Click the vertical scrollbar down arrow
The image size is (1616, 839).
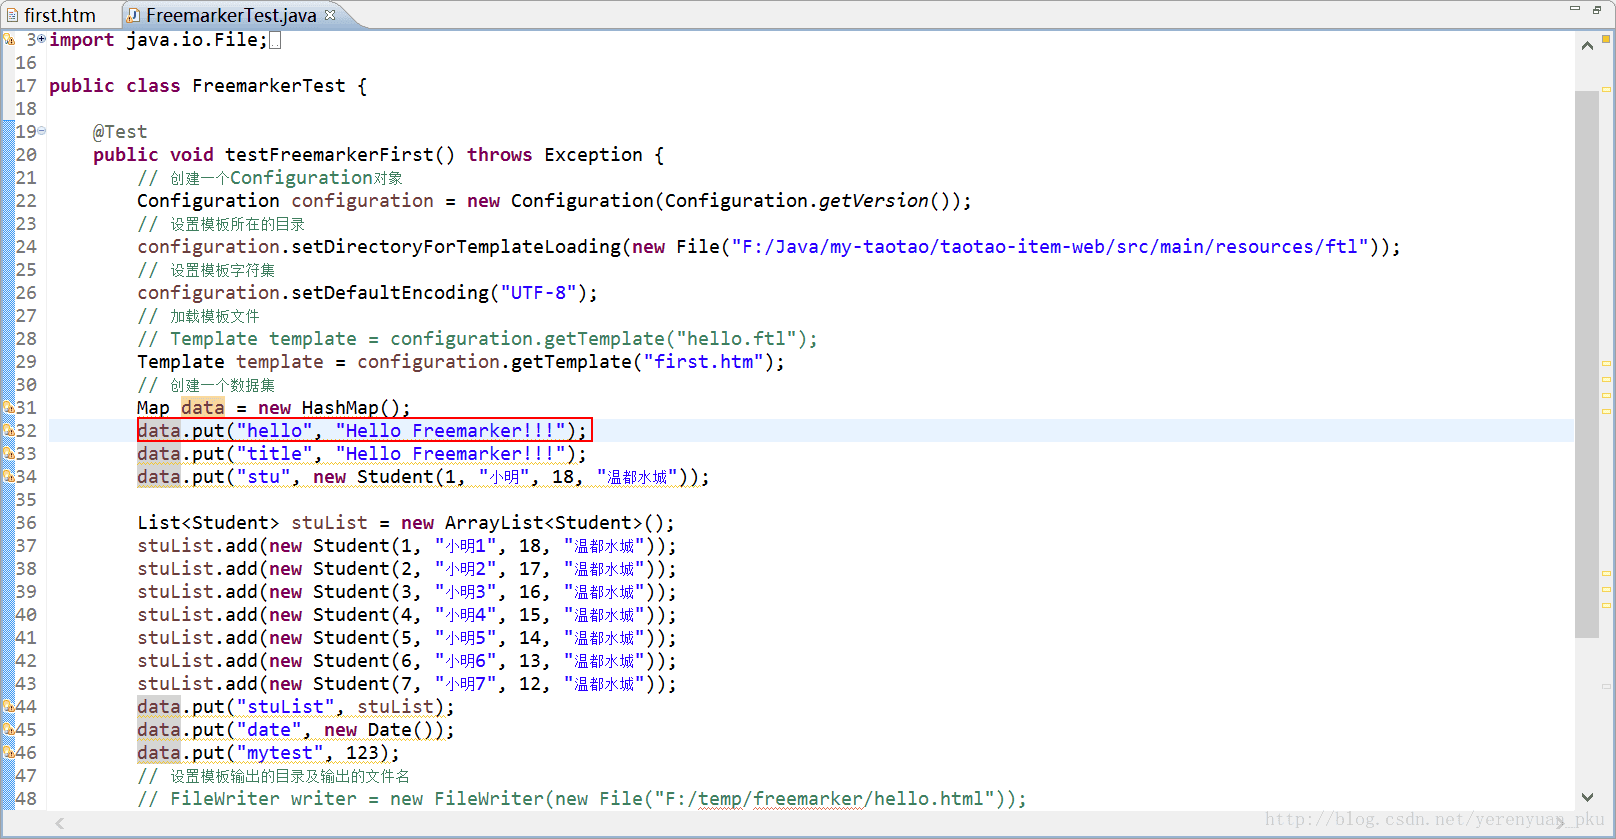[x=1587, y=798]
